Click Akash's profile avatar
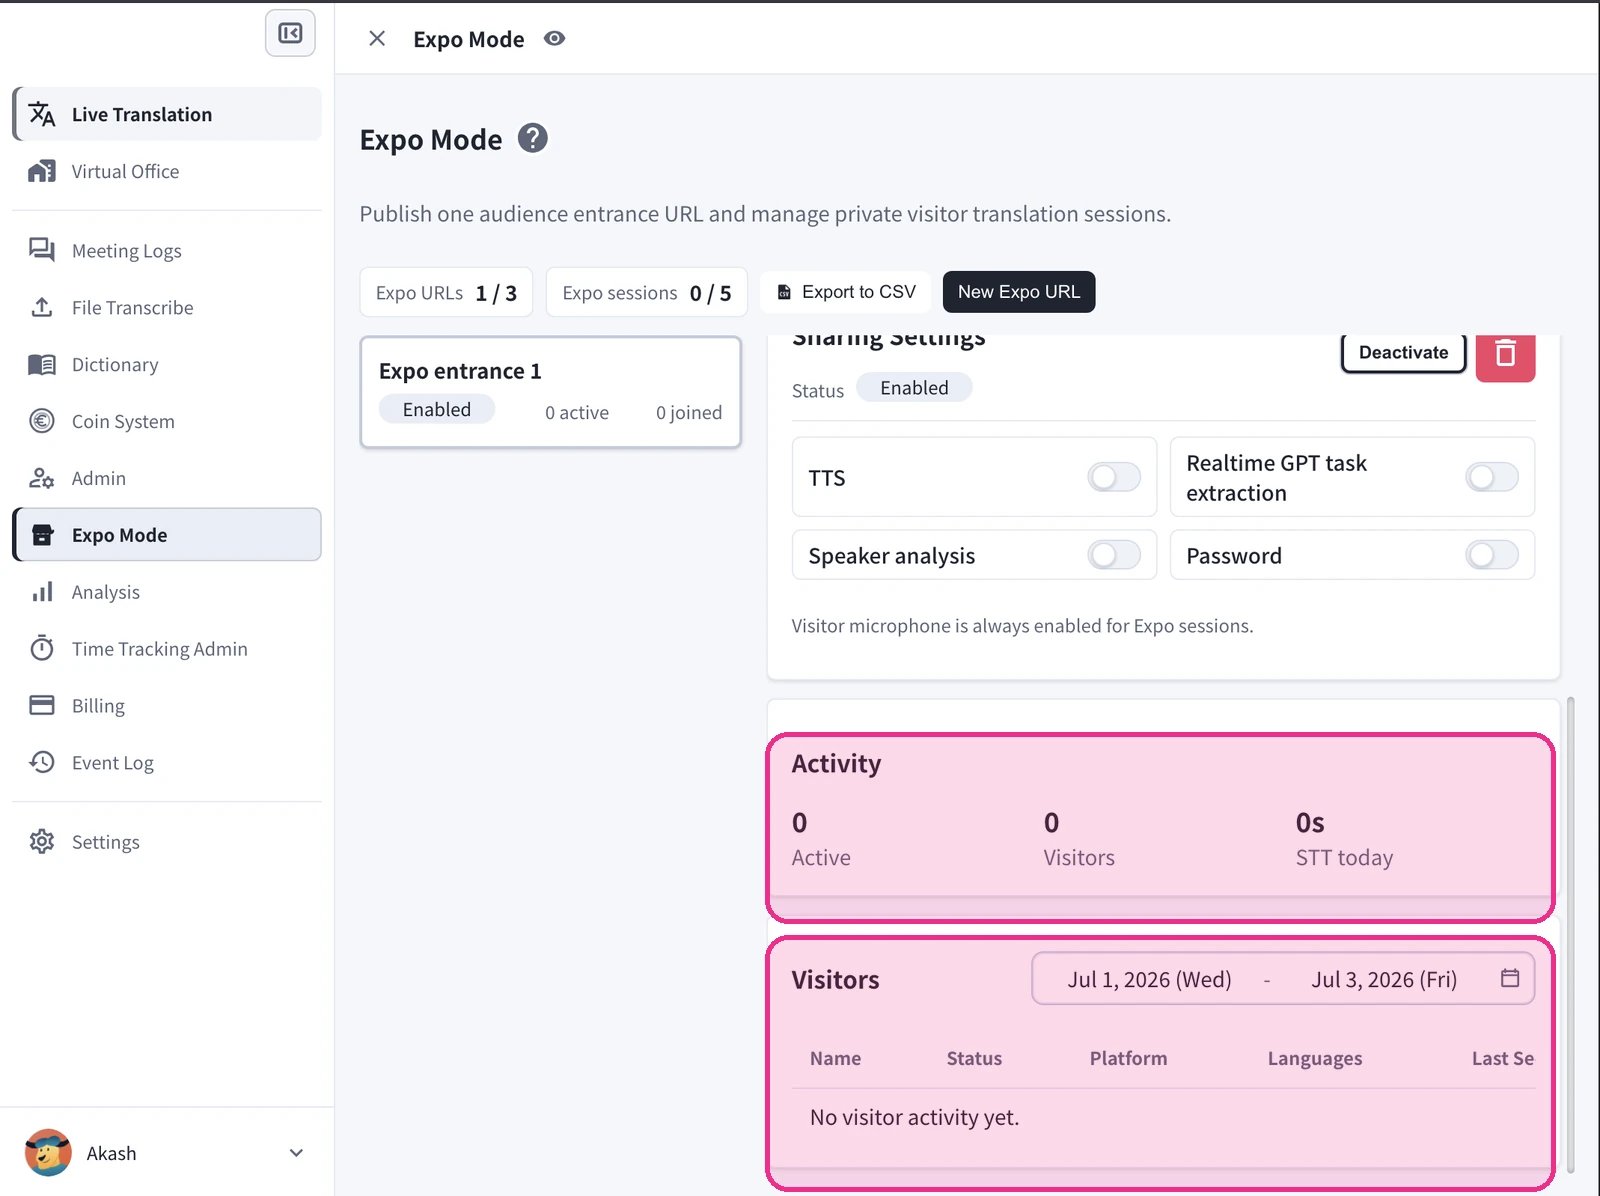1600x1196 pixels. (x=48, y=1152)
